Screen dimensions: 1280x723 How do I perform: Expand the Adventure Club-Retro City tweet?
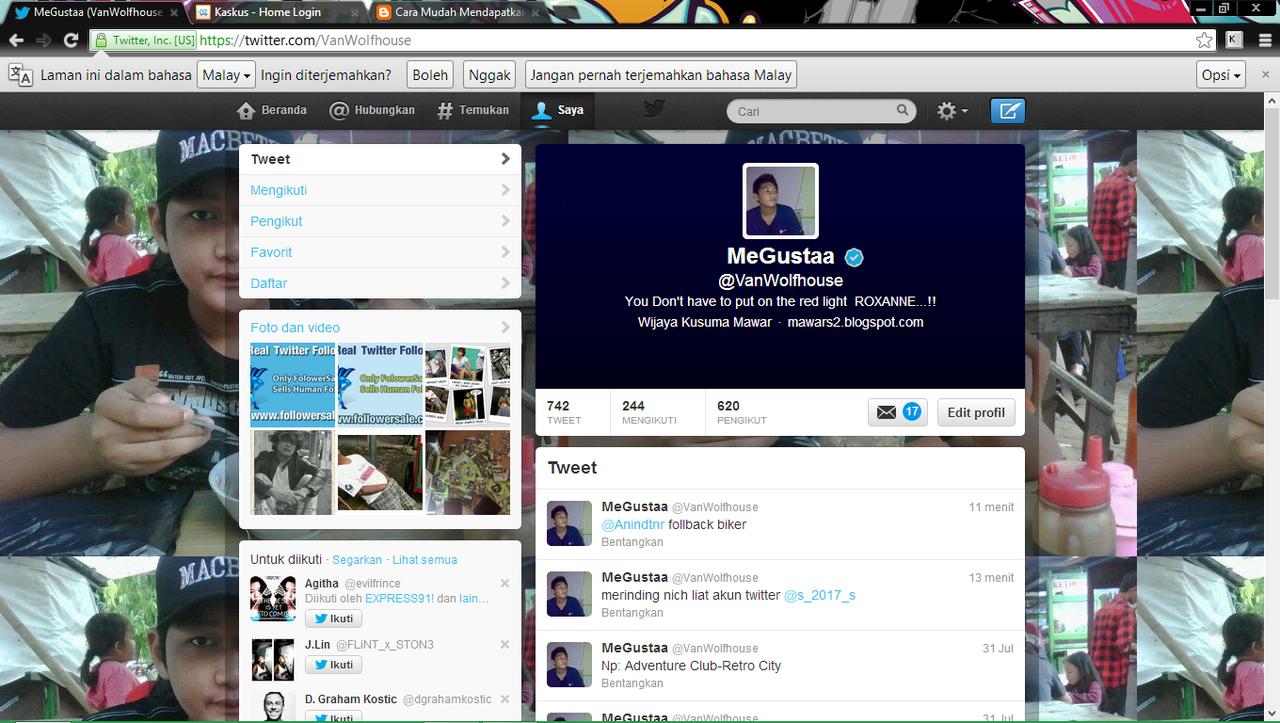pyautogui.click(x=632, y=683)
